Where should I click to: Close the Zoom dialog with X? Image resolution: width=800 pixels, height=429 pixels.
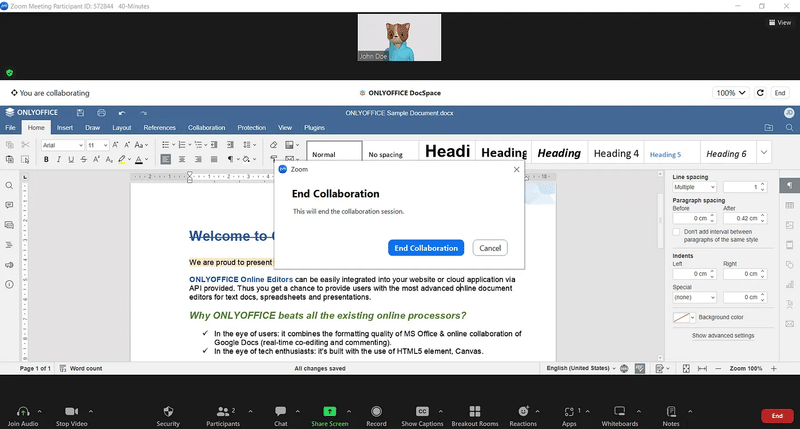[x=516, y=169]
